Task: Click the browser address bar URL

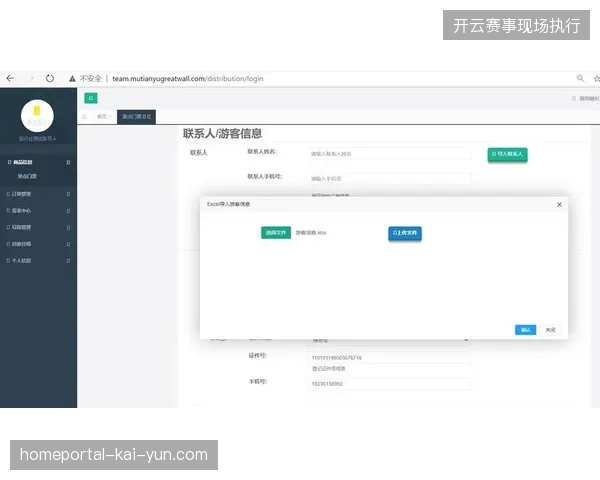Action: (188, 79)
